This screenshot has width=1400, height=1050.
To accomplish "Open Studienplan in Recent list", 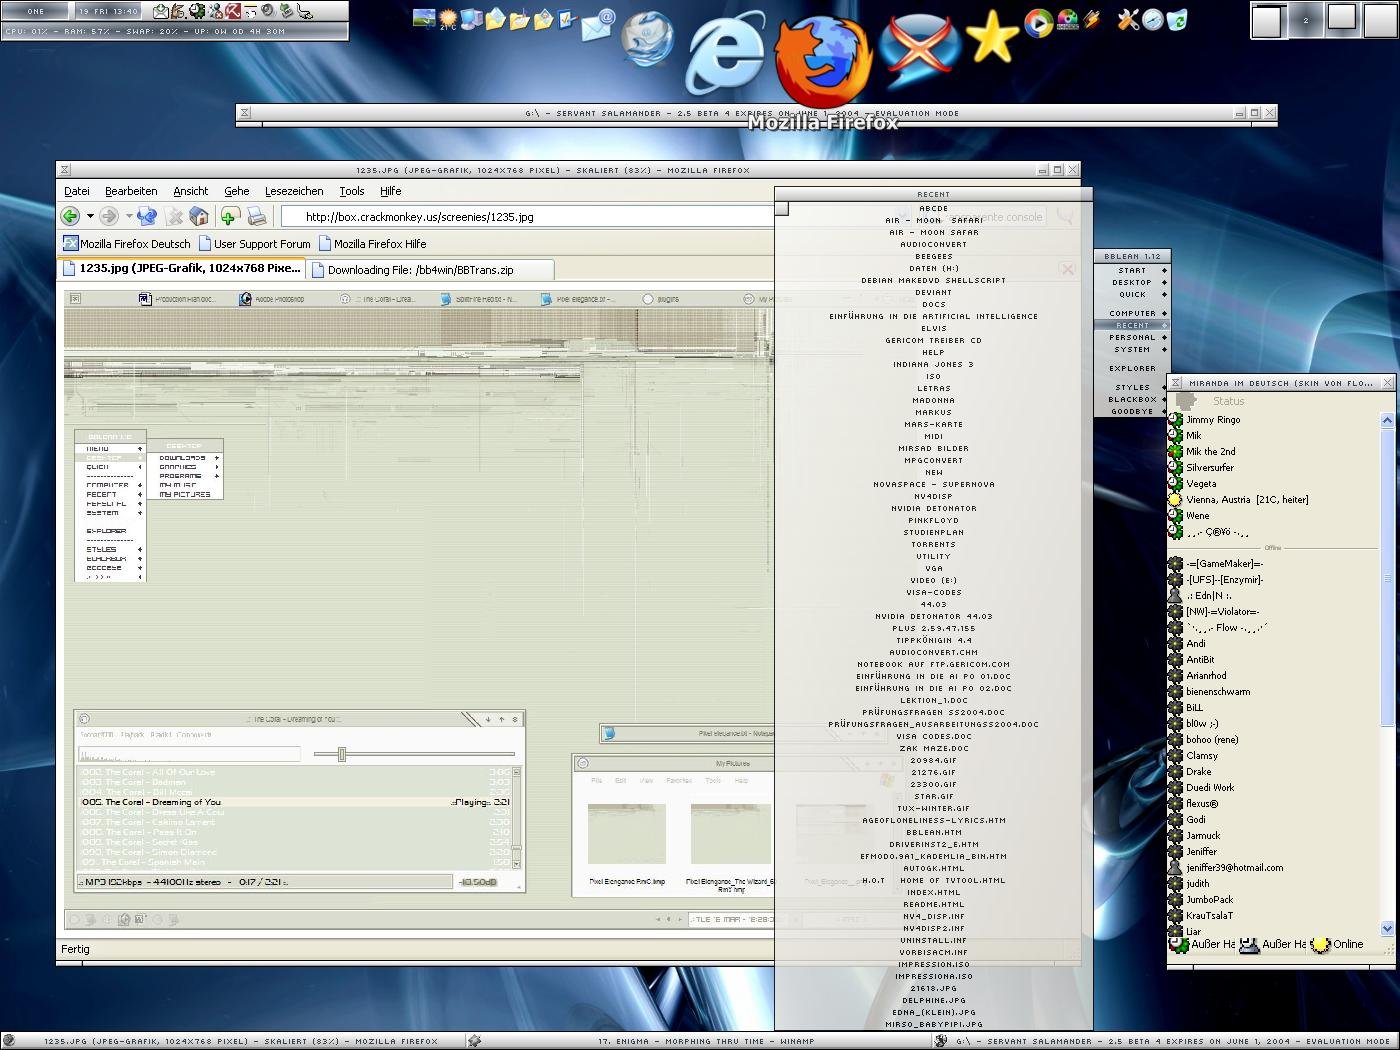I will [933, 532].
